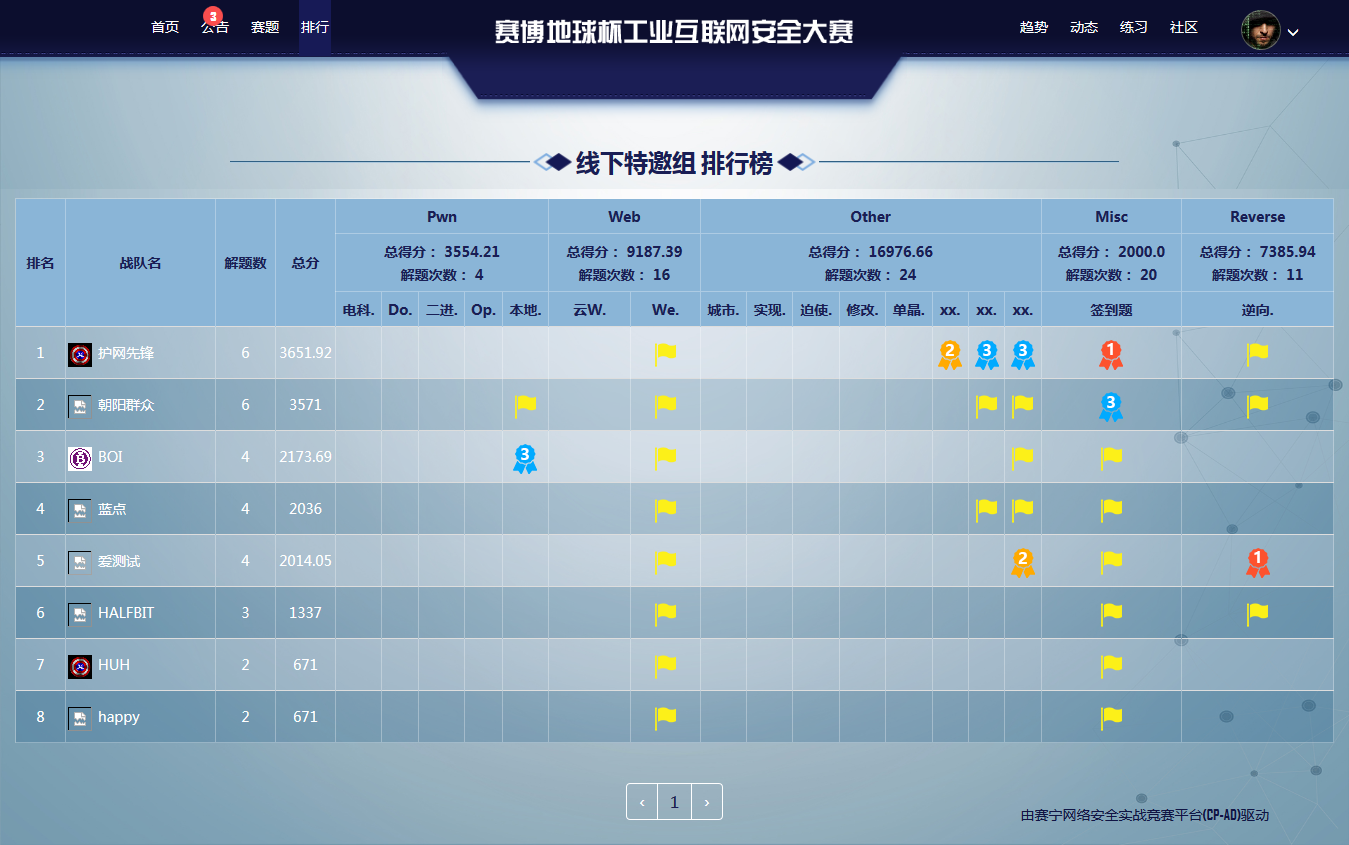This screenshot has width=1349, height=845.
Task: Open the 趋势 trends page
Action: tap(1034, 27)
